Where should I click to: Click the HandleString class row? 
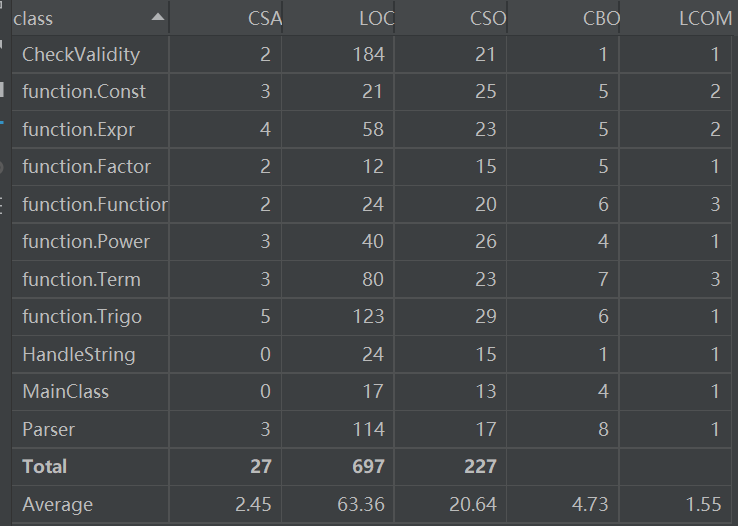click(78, 354)
